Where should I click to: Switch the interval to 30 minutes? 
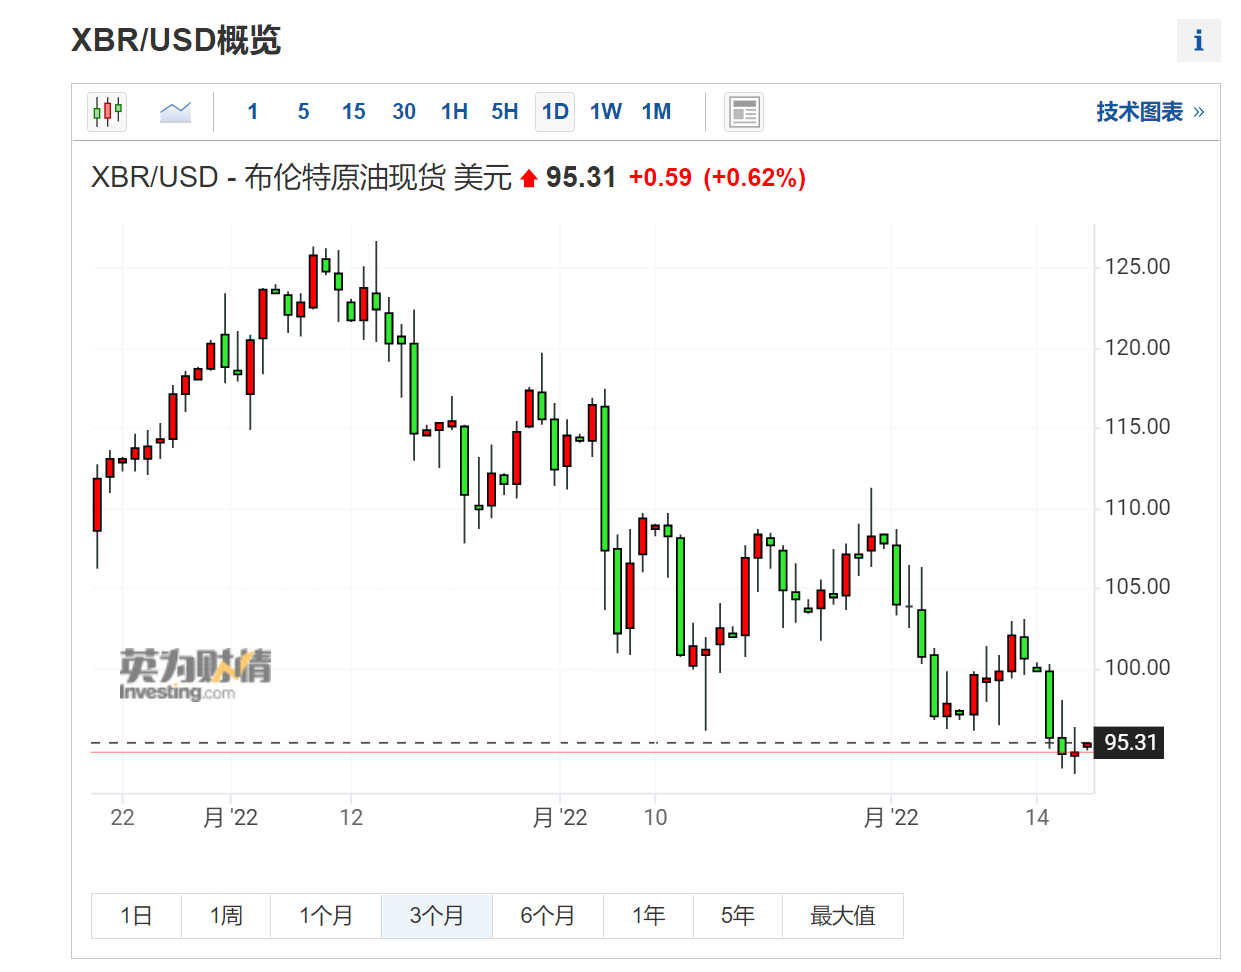[404, 112]
